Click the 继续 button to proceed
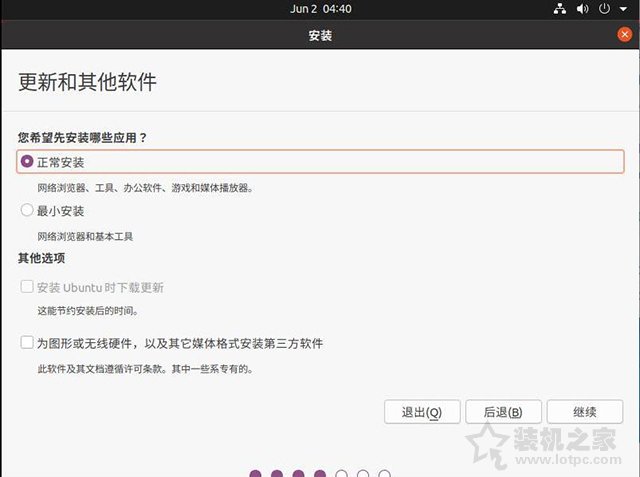The width and height of the screenshot is (640, 477). [x=585, y=412]
